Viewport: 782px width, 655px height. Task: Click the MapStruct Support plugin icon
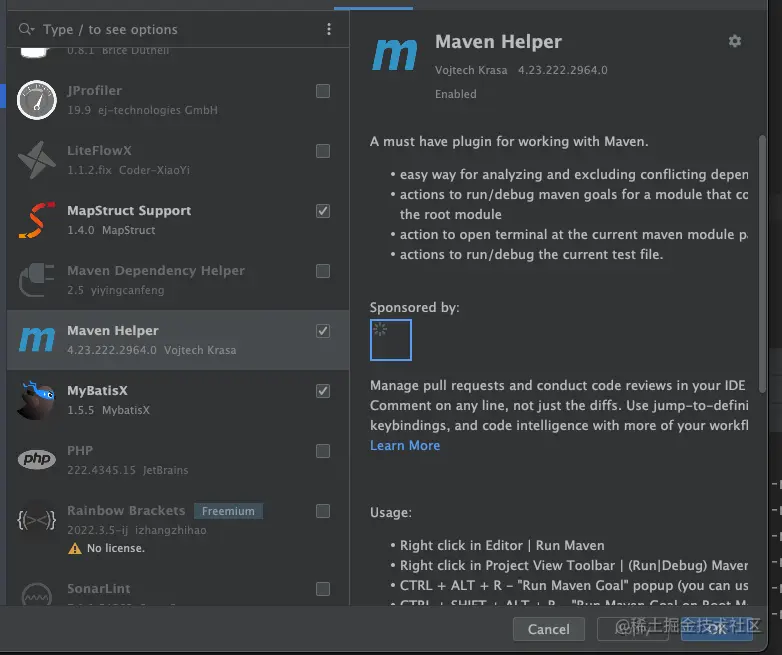[x=36, y=220]
